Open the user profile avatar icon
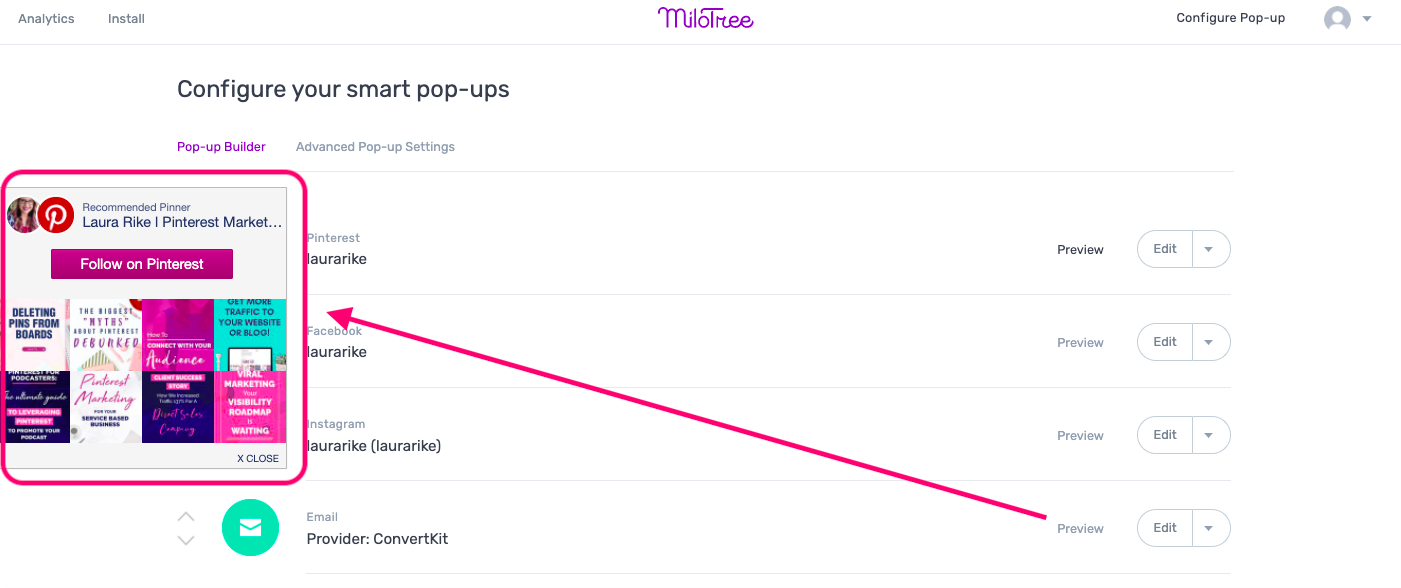This screenshot has height=588, width=1401. (1337, 19)
